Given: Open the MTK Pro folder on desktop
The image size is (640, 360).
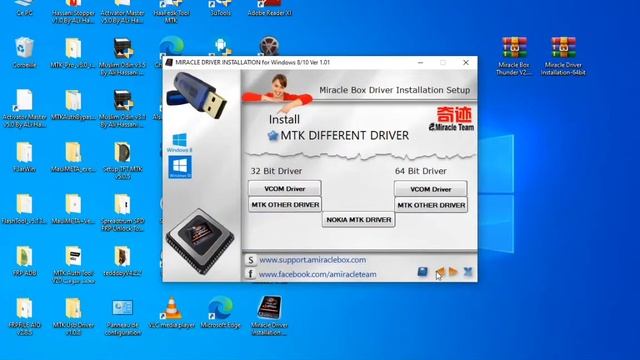Looking at the screenshot, I should pos(73,52).
